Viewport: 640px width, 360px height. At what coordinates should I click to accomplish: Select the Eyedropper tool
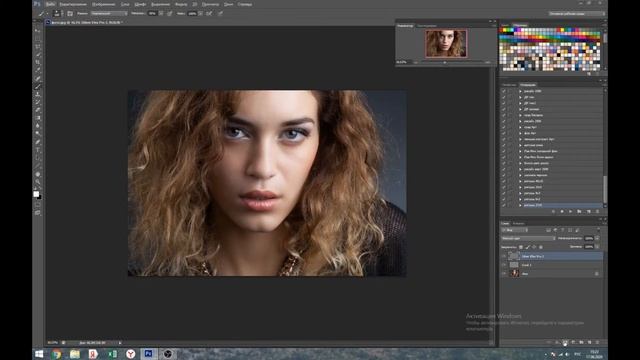pyautogui.click(x=38, y=70)
